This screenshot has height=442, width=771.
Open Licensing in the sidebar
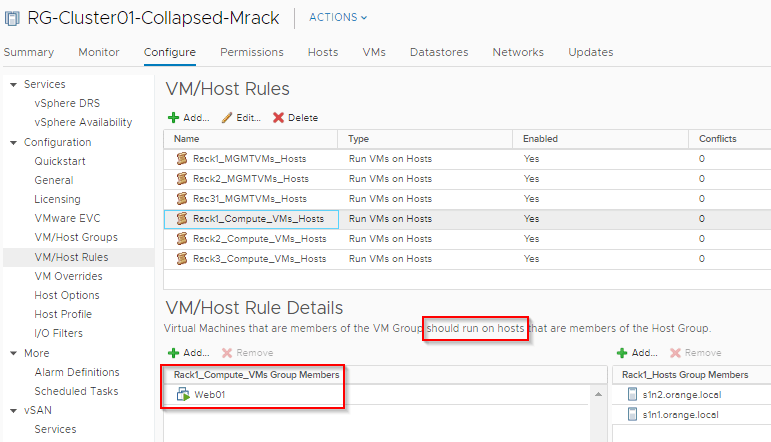click(x=57, y=199)
